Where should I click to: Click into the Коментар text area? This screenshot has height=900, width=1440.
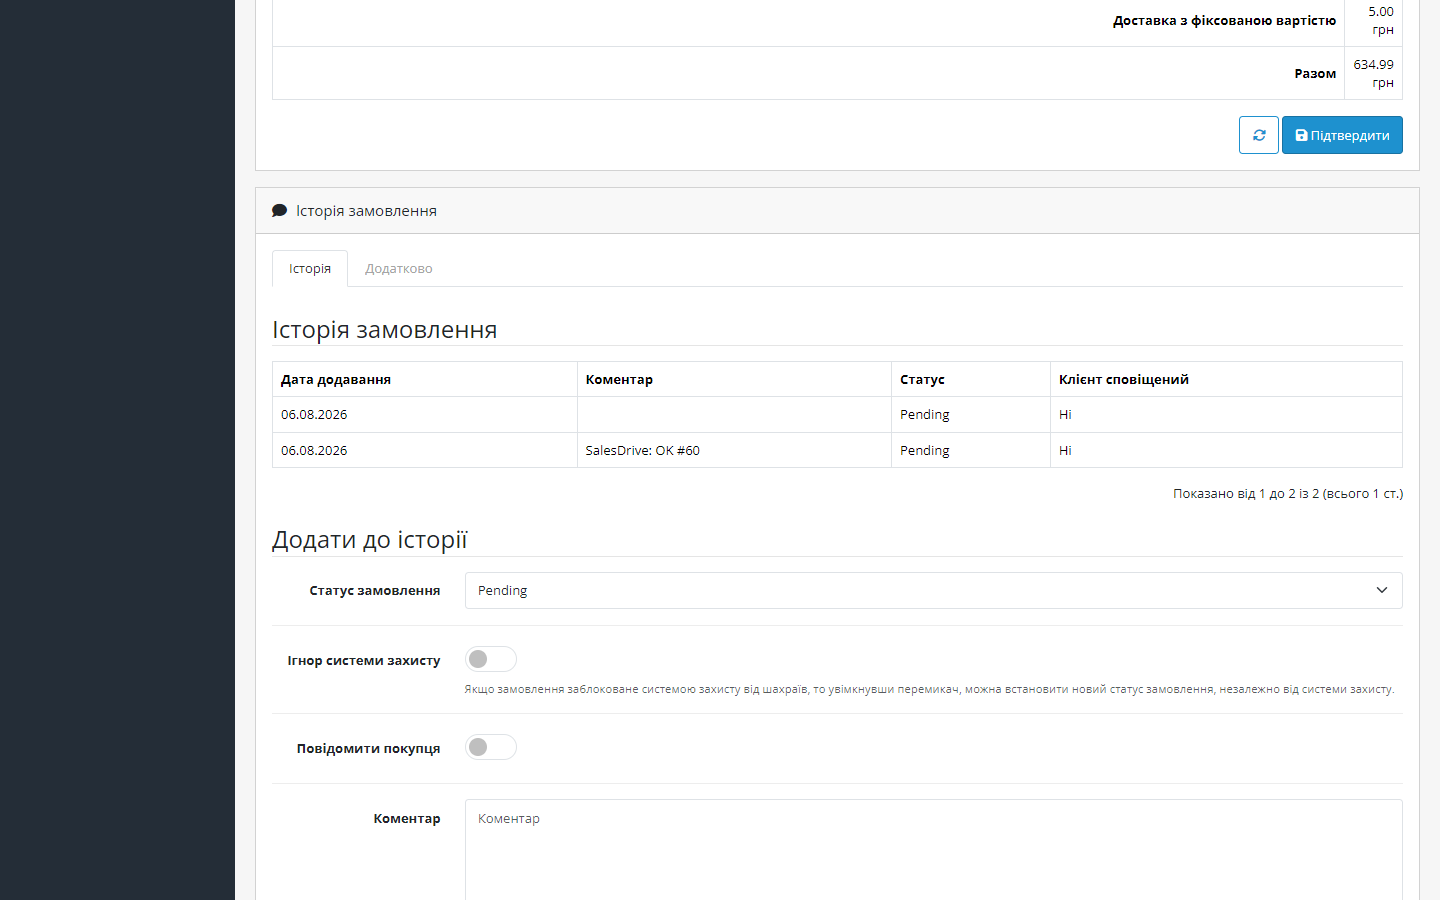point(933,850)
